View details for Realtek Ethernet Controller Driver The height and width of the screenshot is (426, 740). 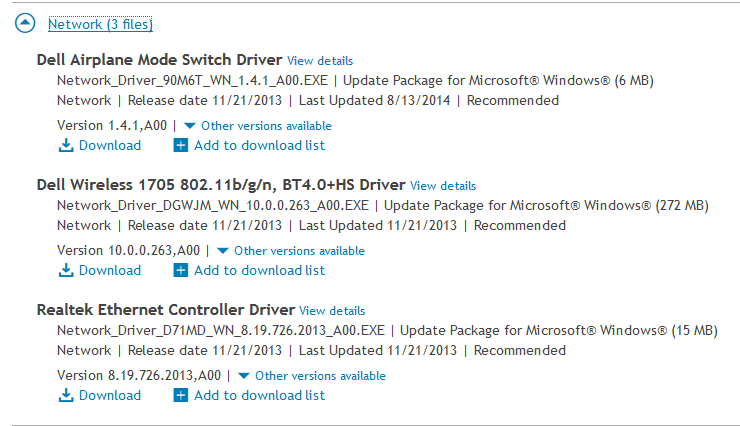pyautogui.click(x=332, y=311)
